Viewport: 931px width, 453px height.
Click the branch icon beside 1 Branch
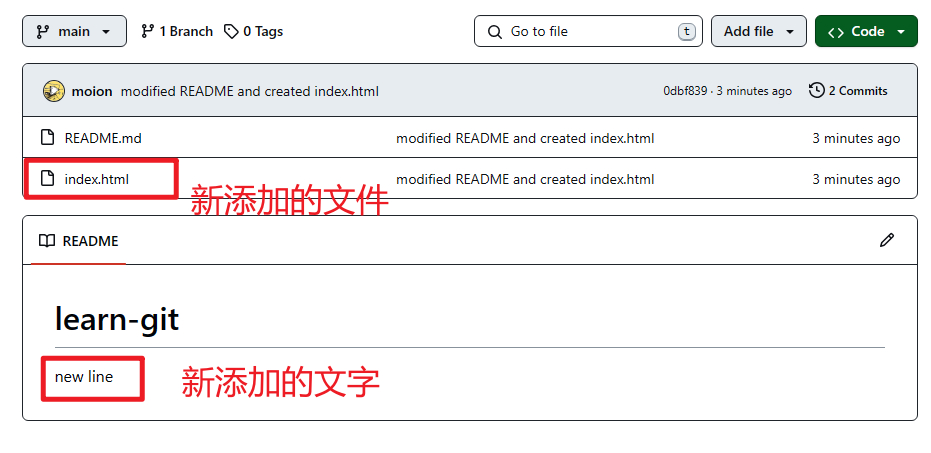point(148,31)
